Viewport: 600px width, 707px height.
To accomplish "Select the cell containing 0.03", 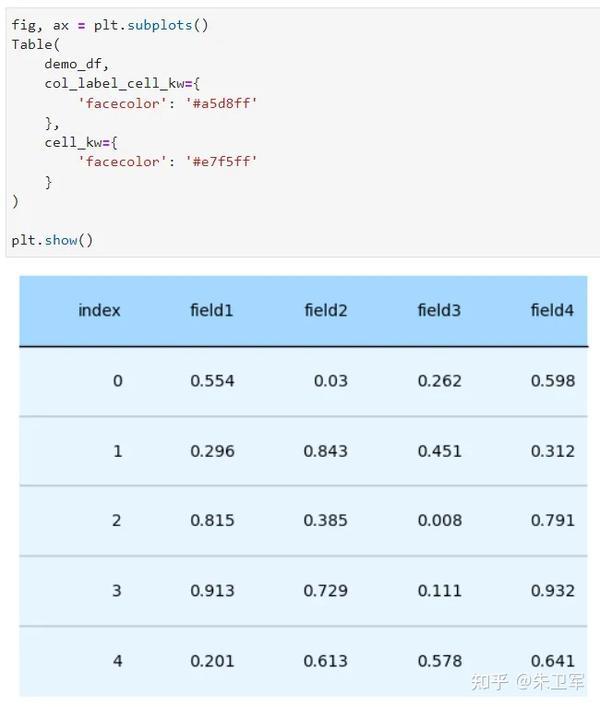I will coord(331,381).
